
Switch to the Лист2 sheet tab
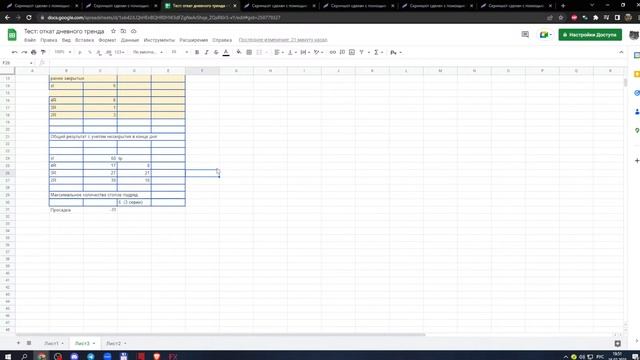click(x=116, y=343)
